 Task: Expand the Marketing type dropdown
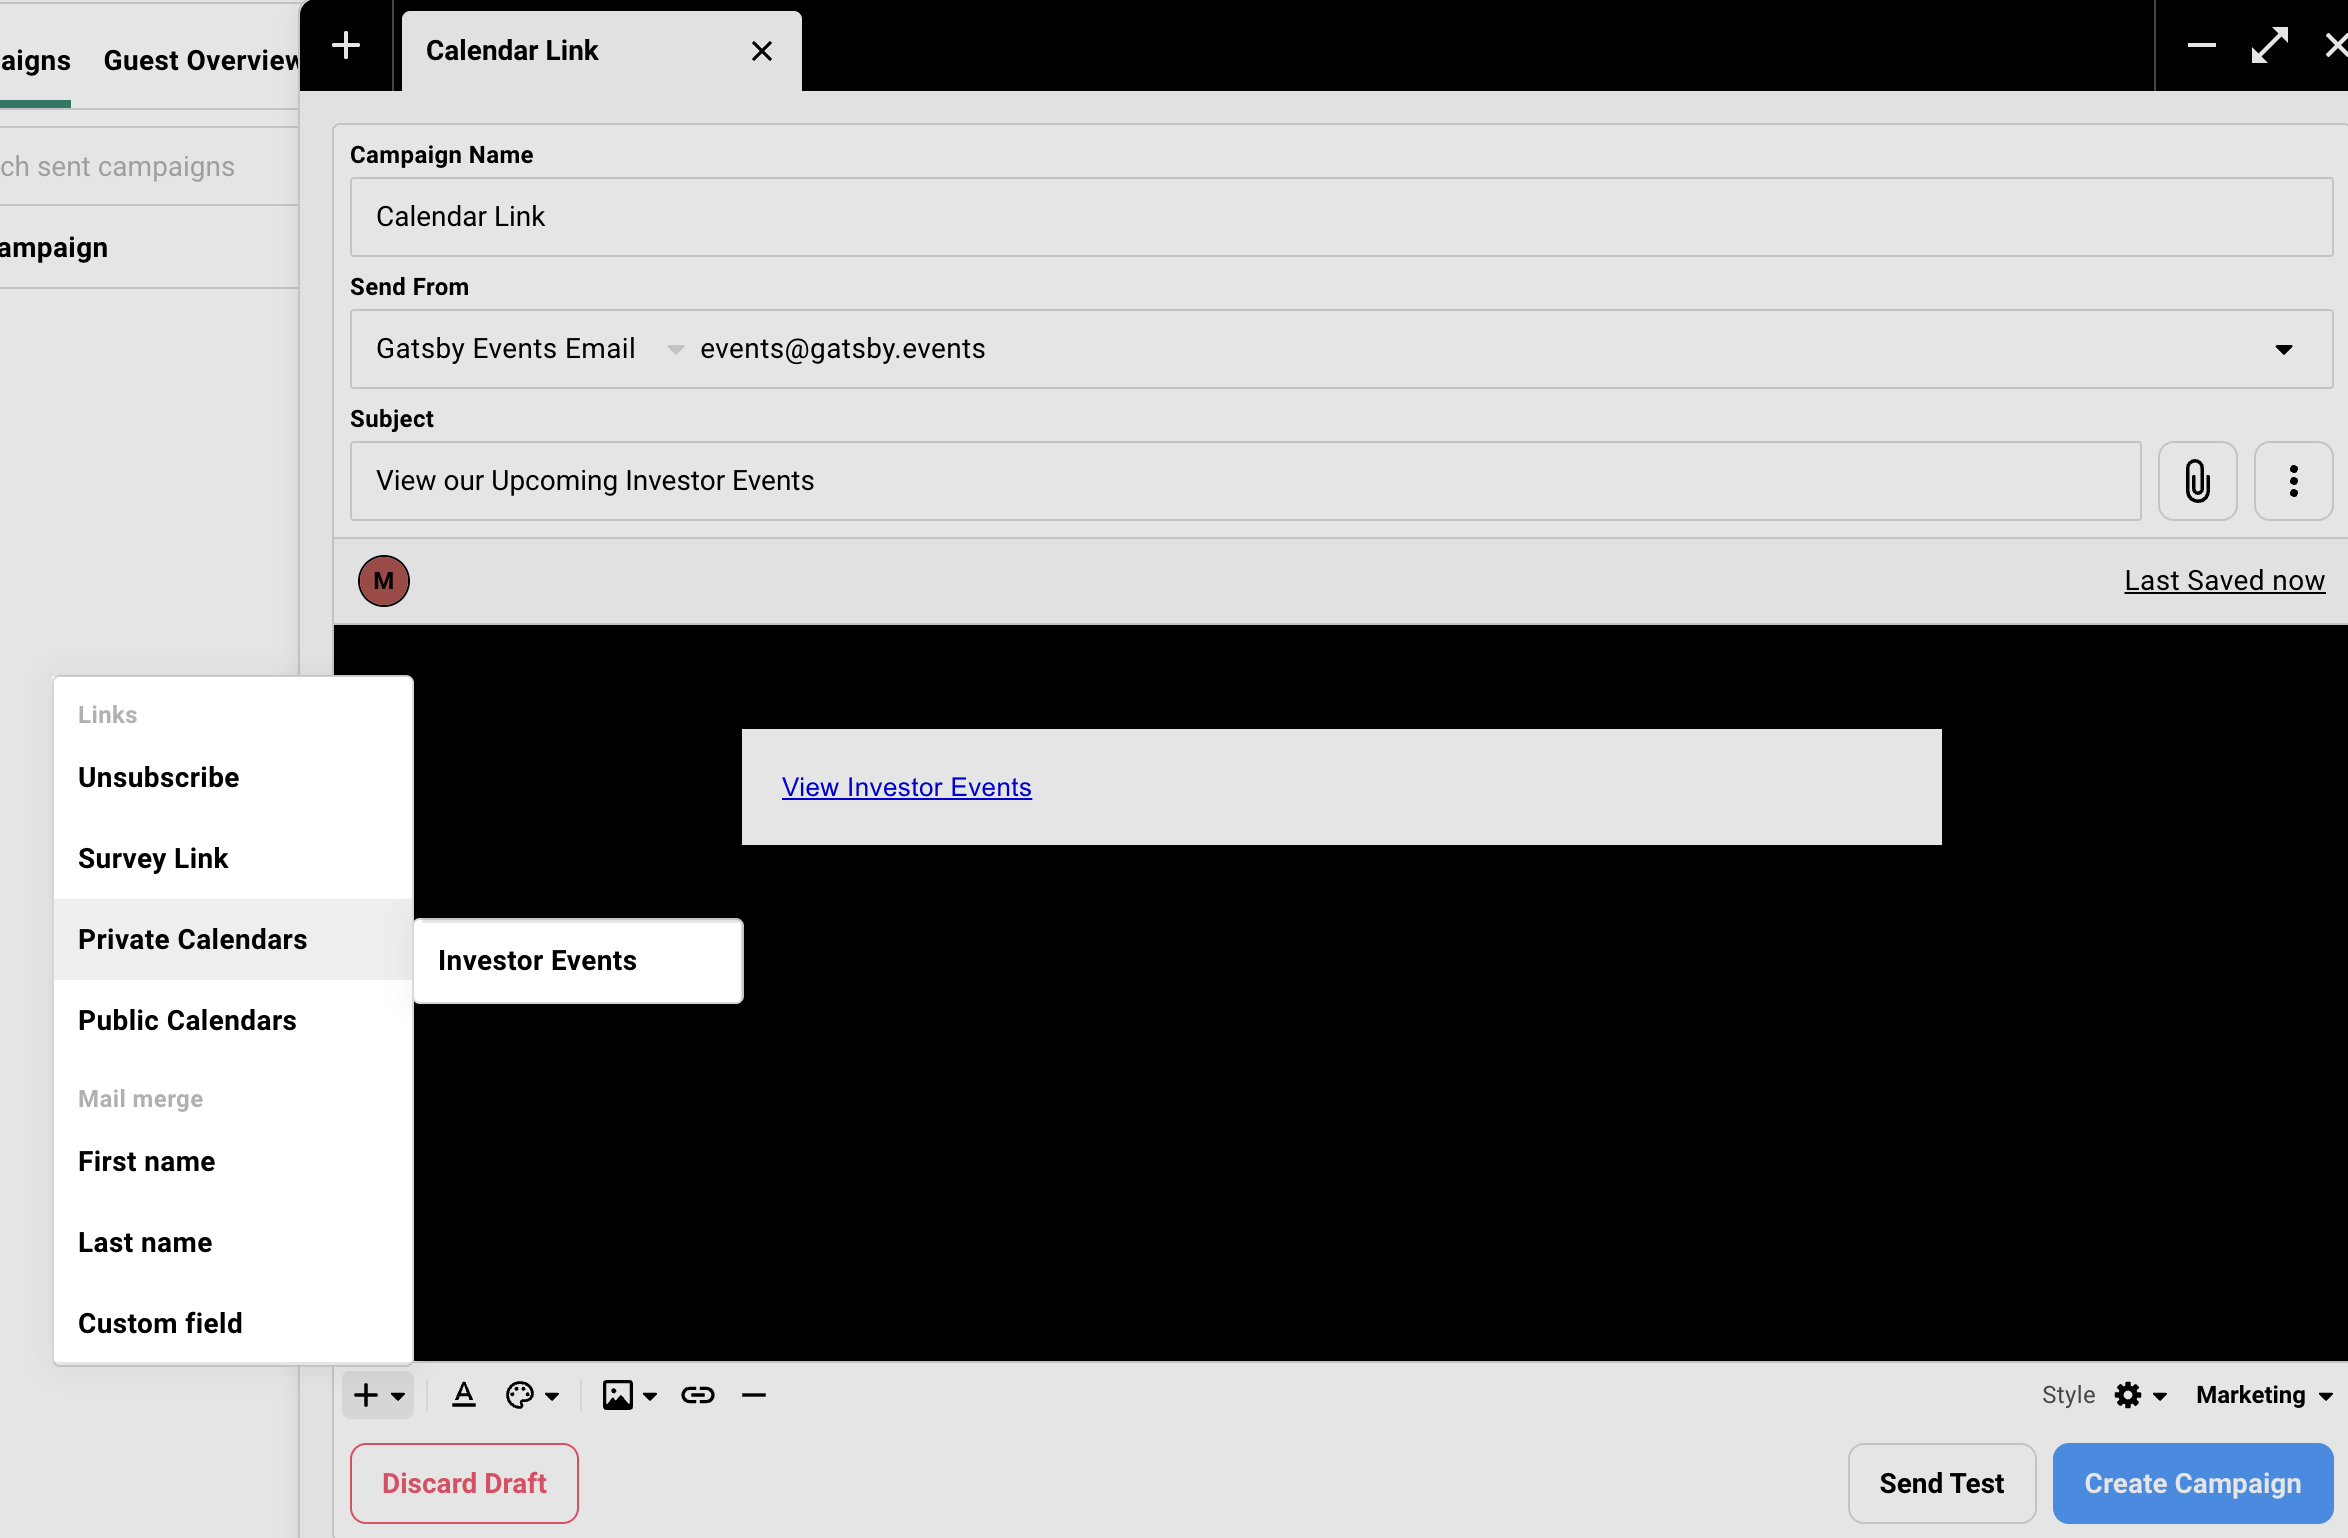[x=2263, y=1394]
